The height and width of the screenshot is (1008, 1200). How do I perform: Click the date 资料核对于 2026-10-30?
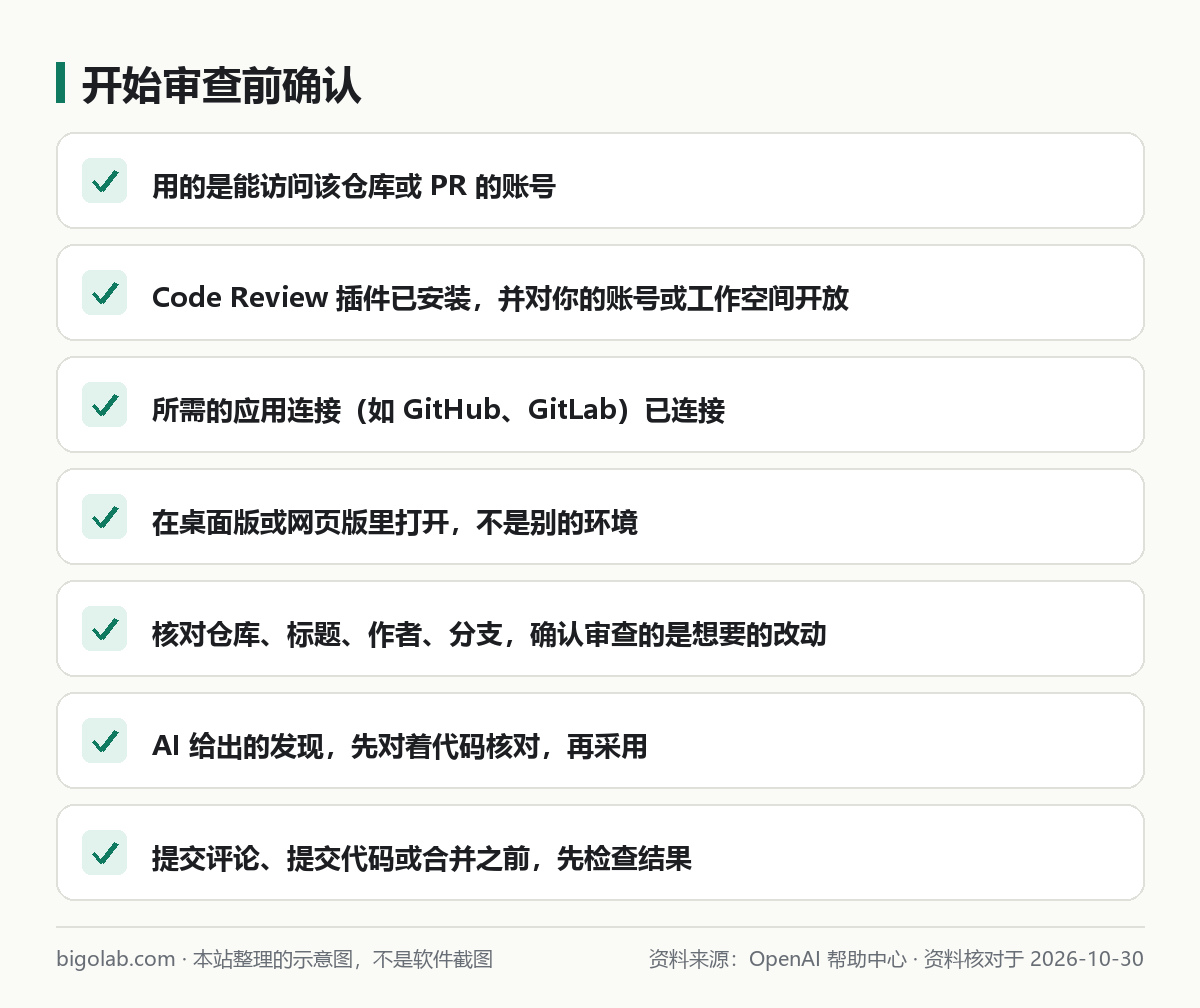coord(1033,959)
